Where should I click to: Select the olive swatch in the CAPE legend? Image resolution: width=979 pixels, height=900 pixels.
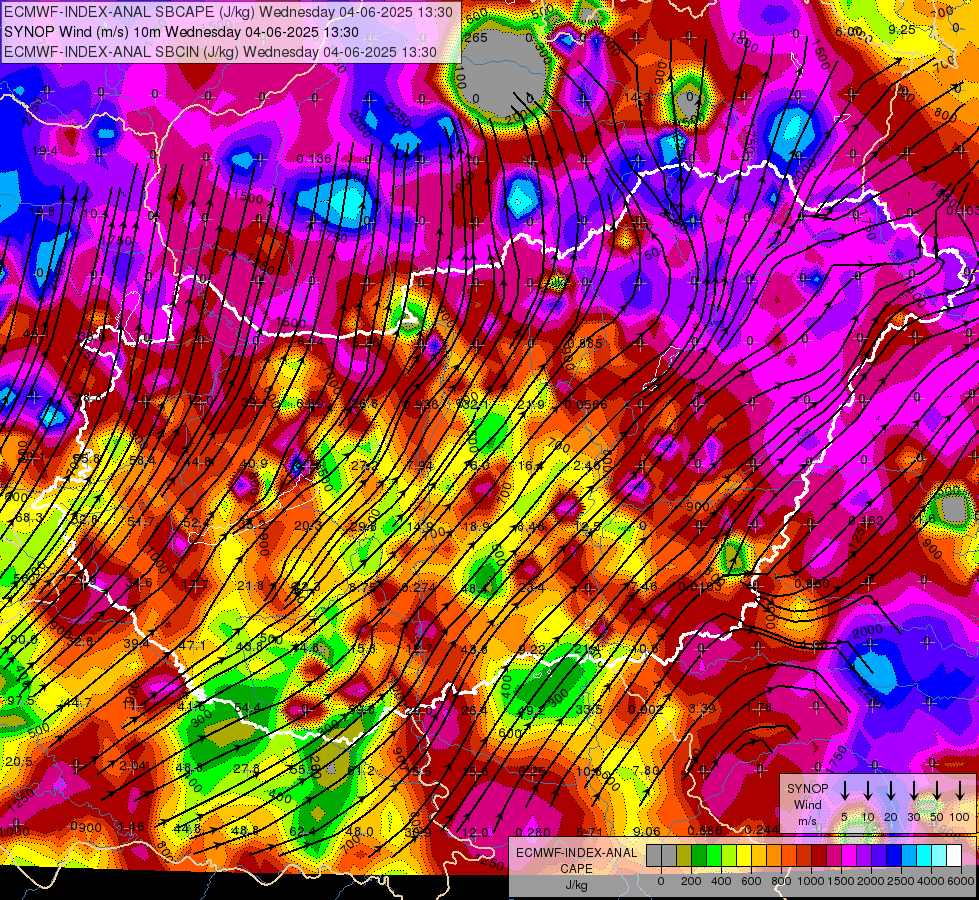coord(684,856)
